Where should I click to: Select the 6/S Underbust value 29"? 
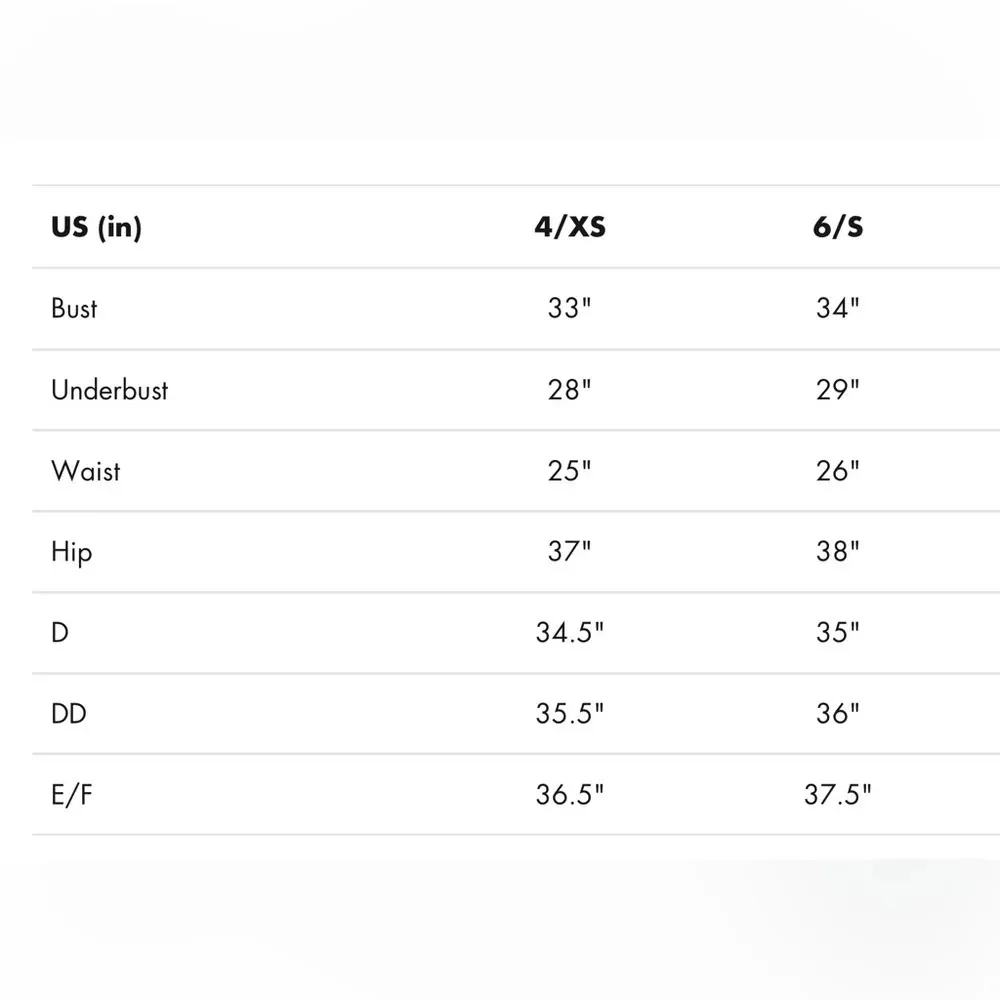tap(837, 389)
